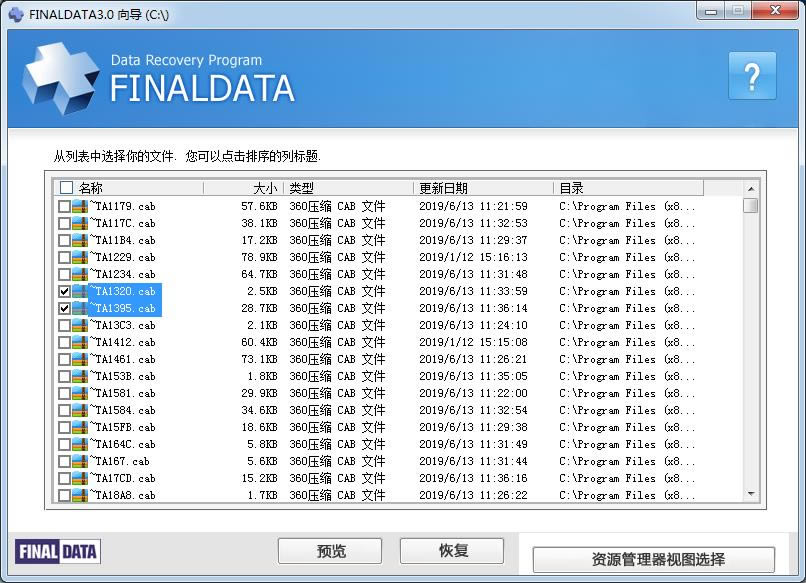Uncheck the box for ~TA1395.cab

[x=64, y=308]
